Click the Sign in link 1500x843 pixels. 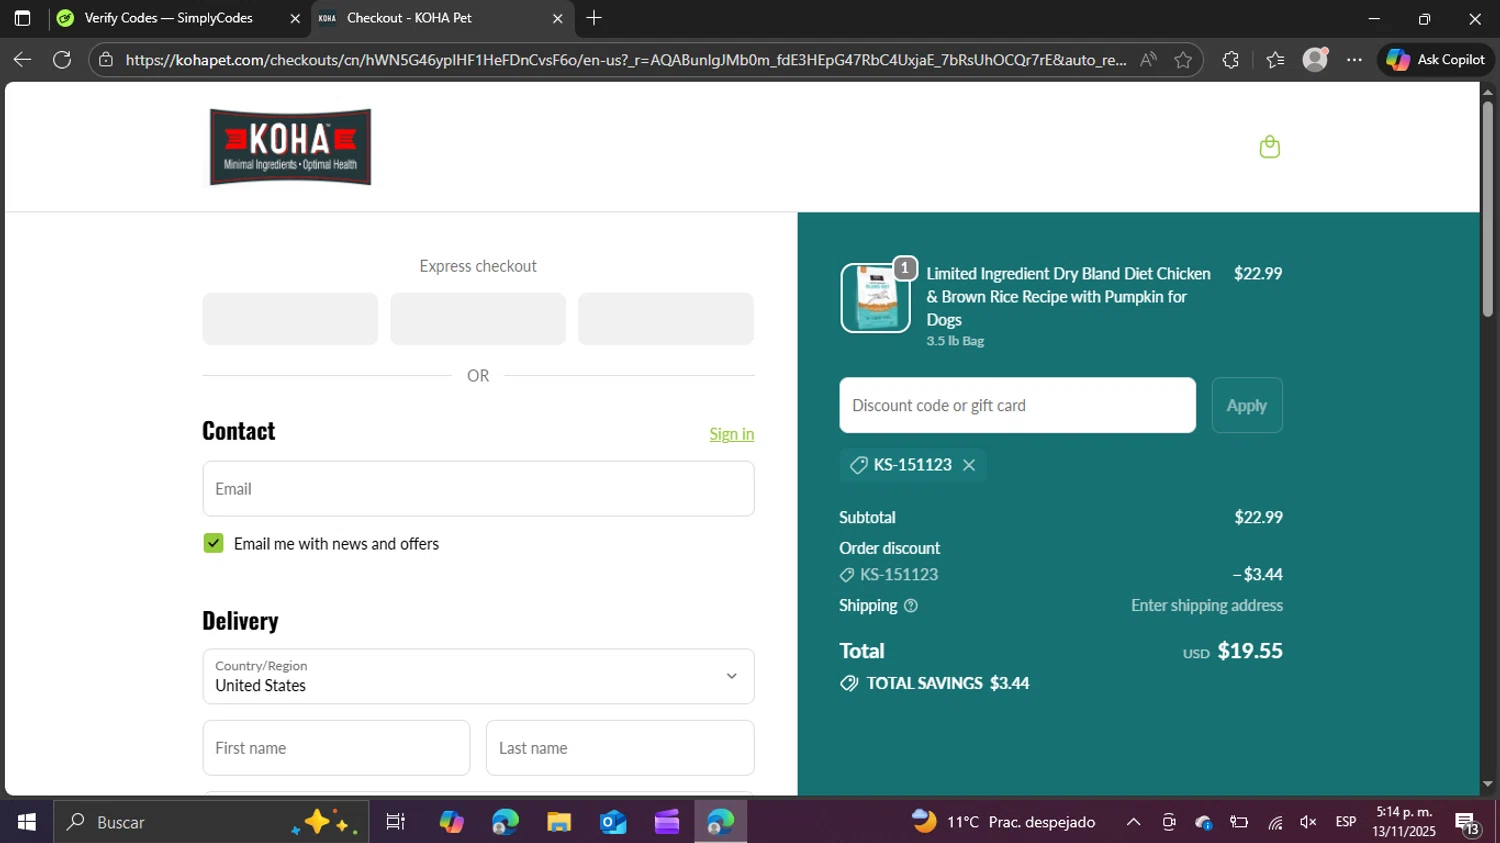pos(732,434)
